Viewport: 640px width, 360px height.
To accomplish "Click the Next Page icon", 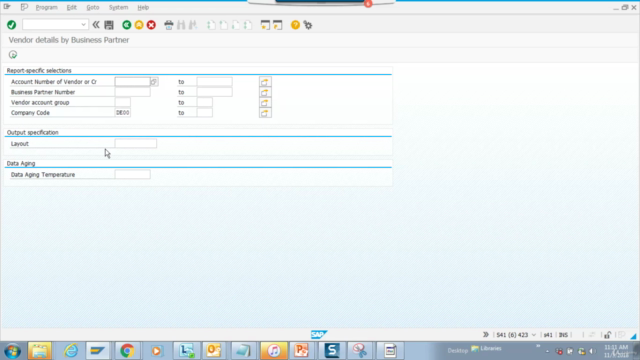I will point(236,25).
